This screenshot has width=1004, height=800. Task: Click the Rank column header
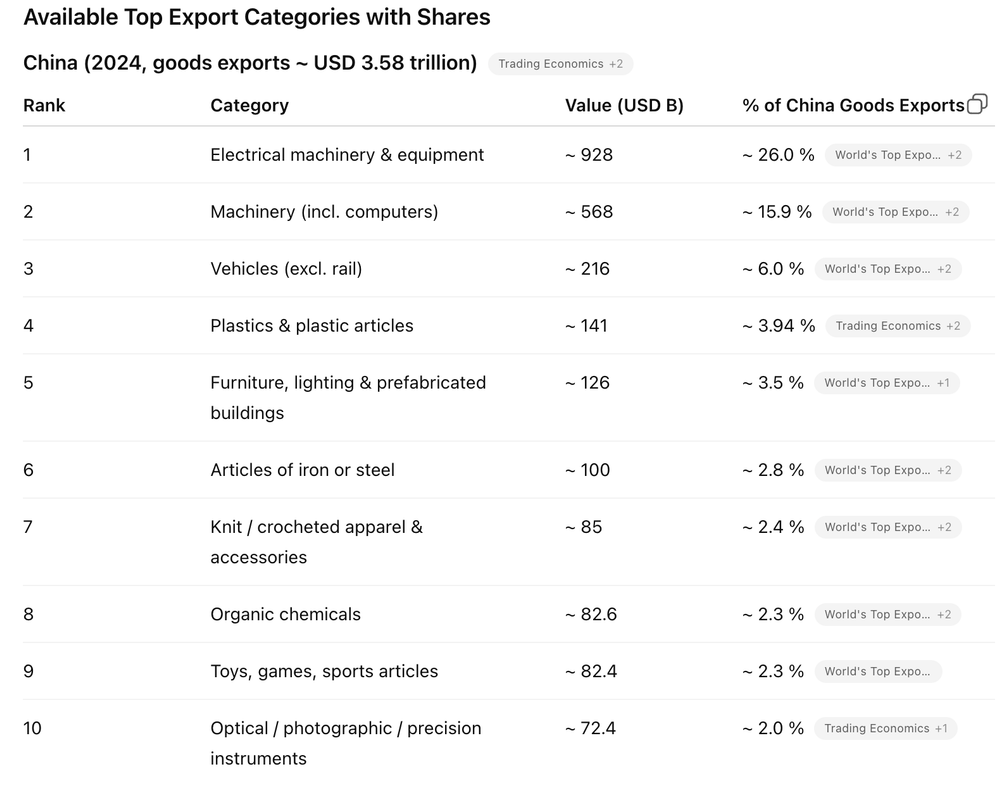pyautogui.click(x=44, y=105)
